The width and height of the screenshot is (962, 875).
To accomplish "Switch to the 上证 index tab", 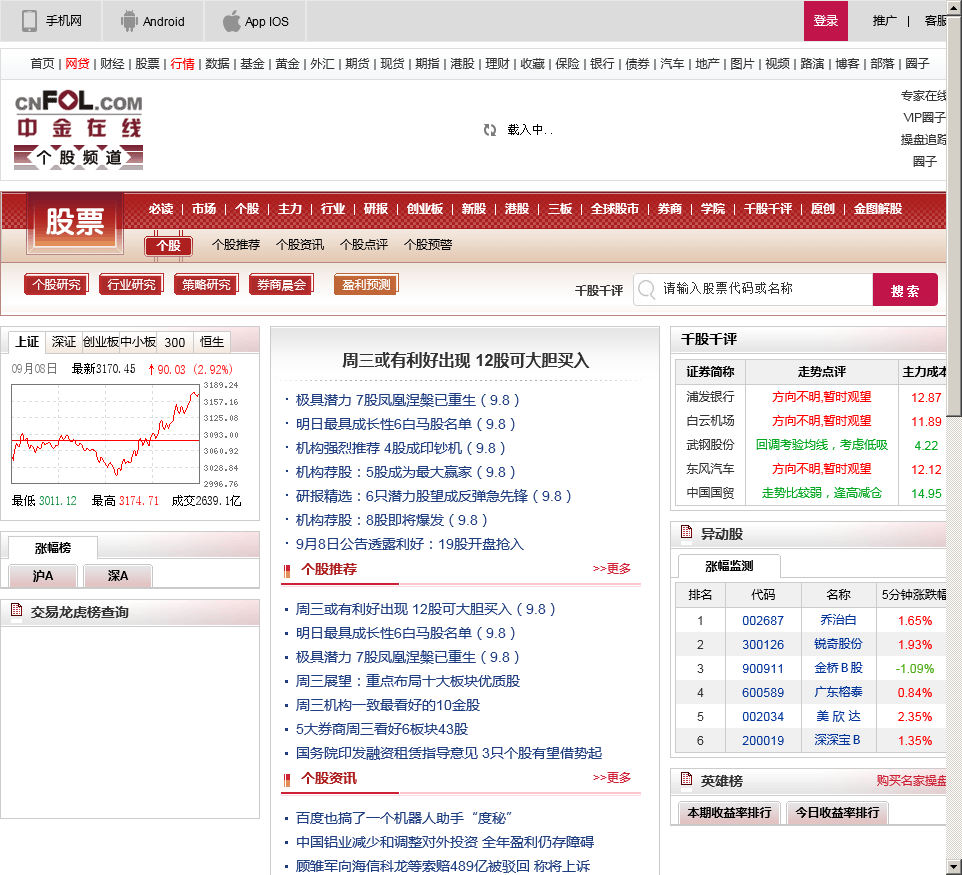I will [27, 341].
